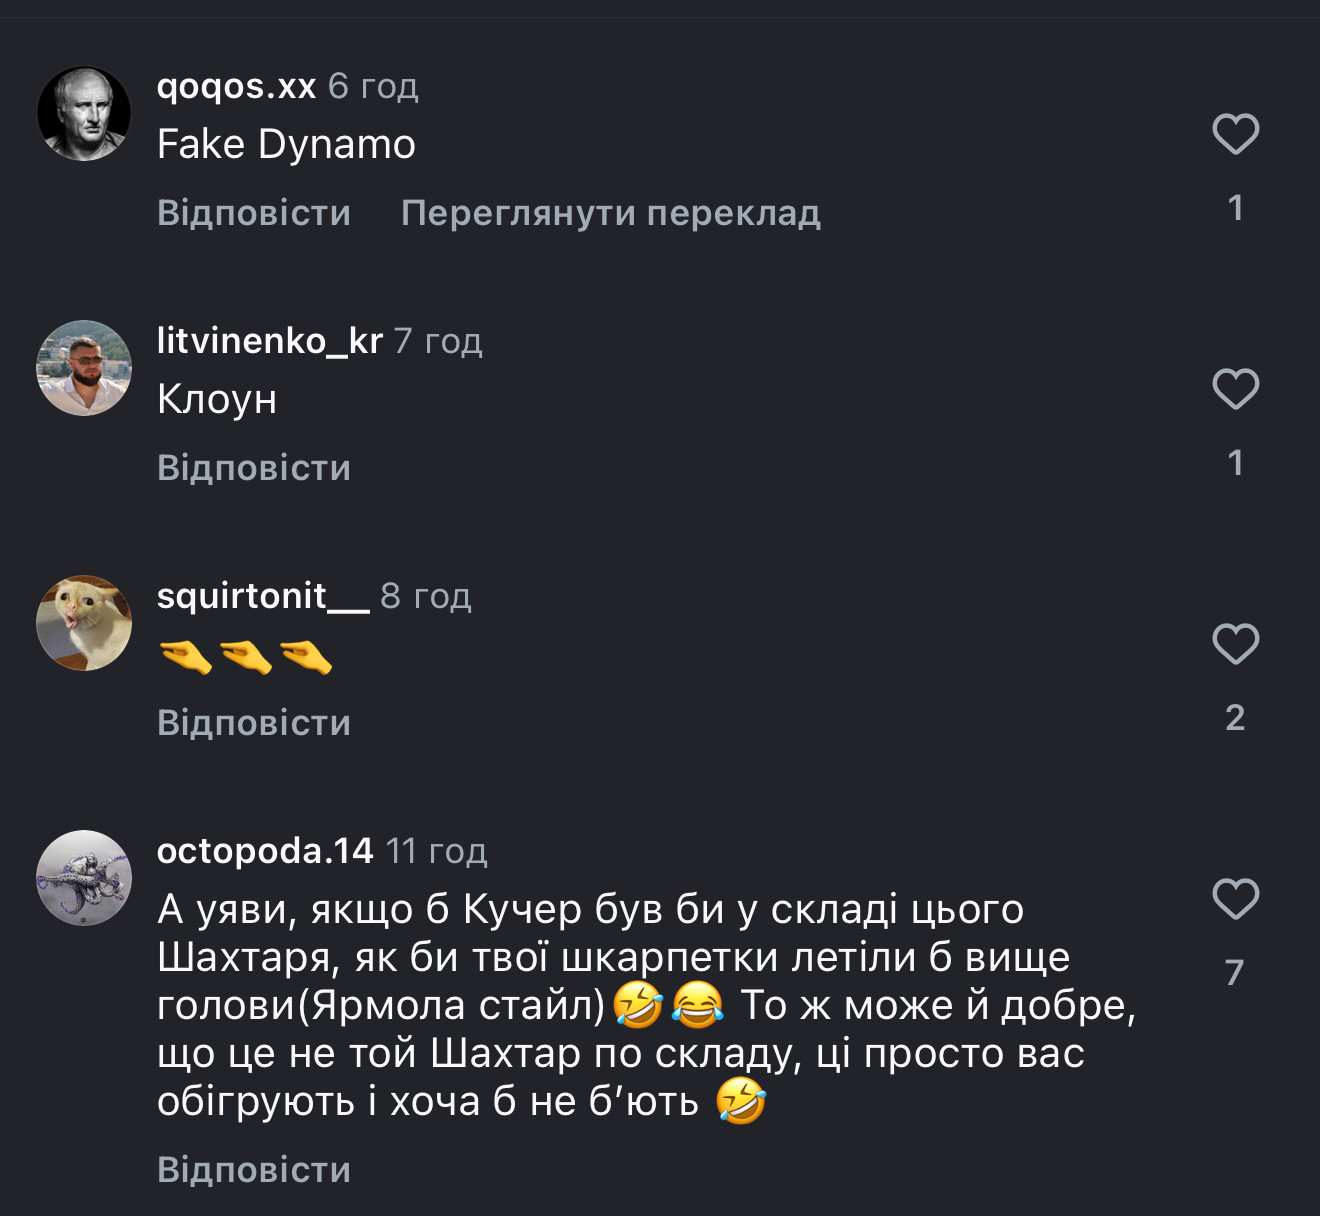Tap heart on squirtonit__ comment
This screenshot has height=1216, width=1320.
click(1235, 644)
